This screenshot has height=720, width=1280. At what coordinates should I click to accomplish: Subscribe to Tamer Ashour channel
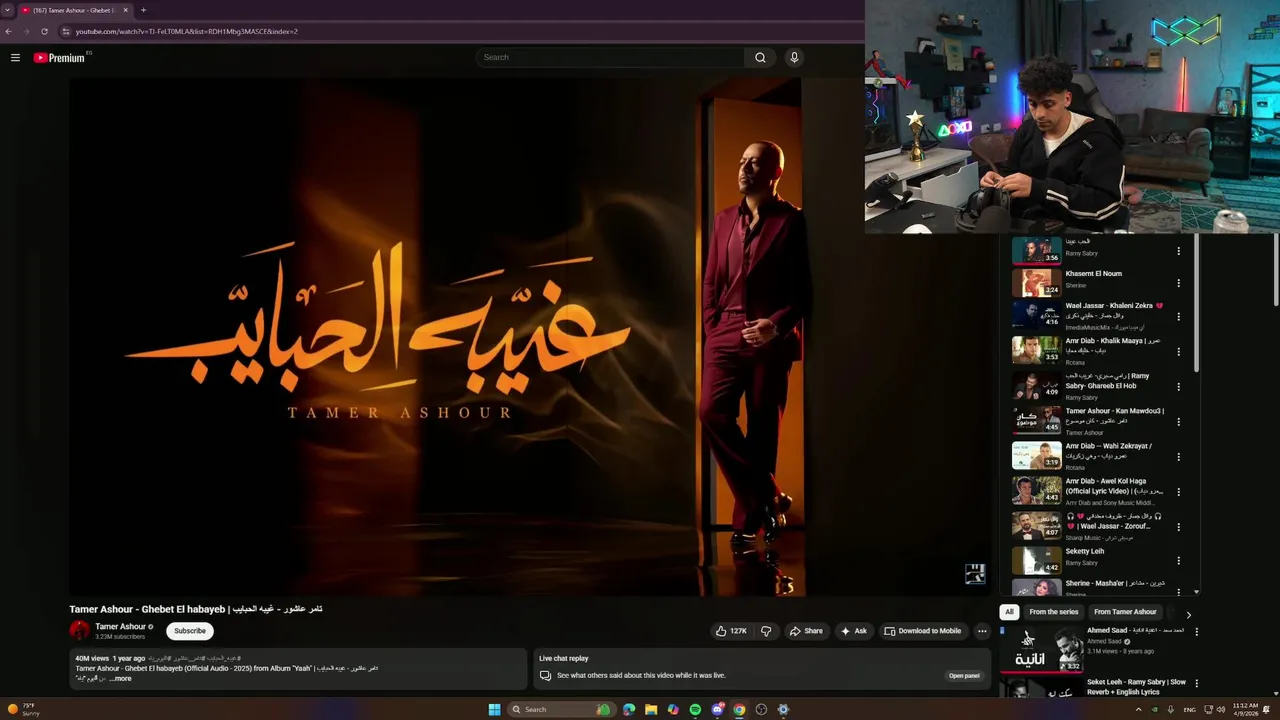190,631
